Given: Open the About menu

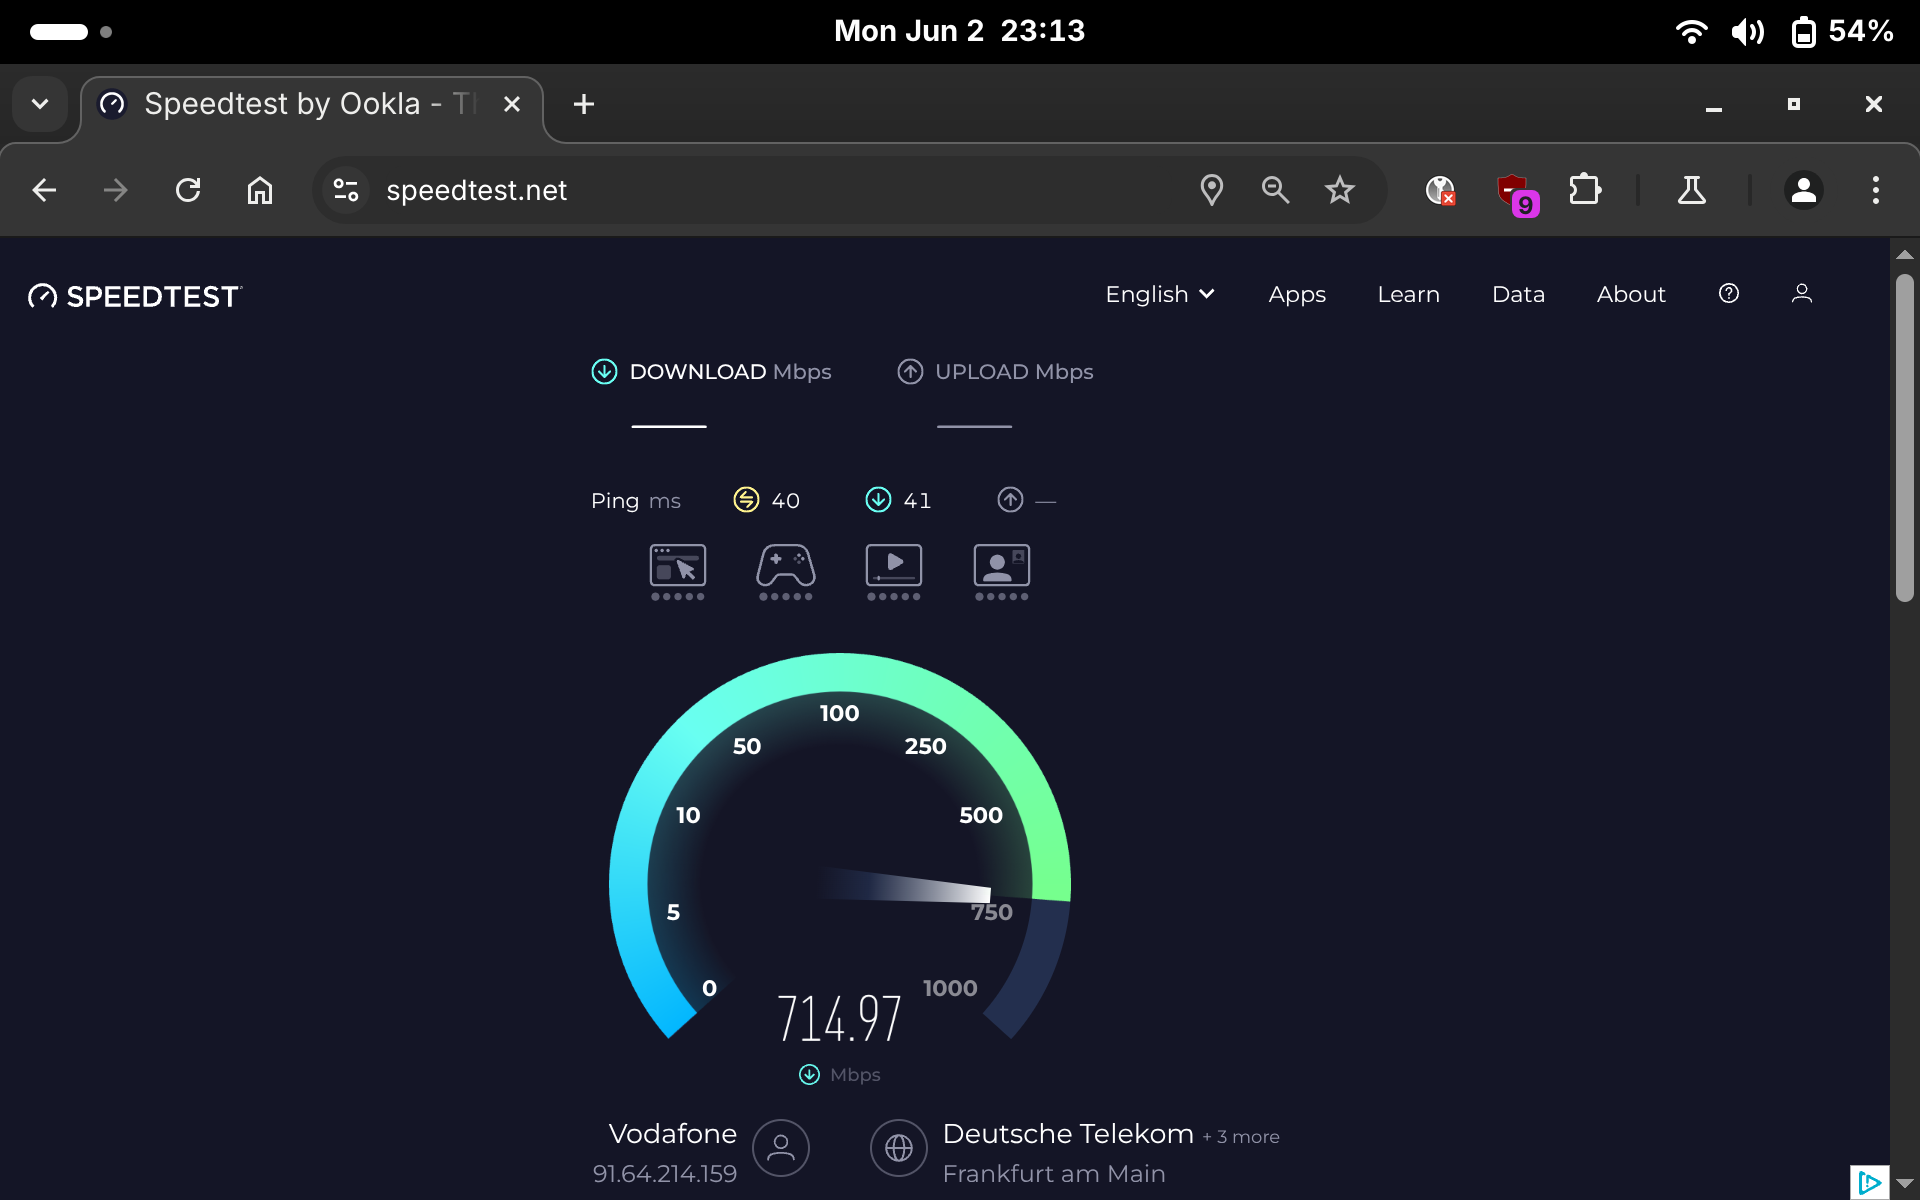Looking at the screenshot, I should coord(1631,294).
